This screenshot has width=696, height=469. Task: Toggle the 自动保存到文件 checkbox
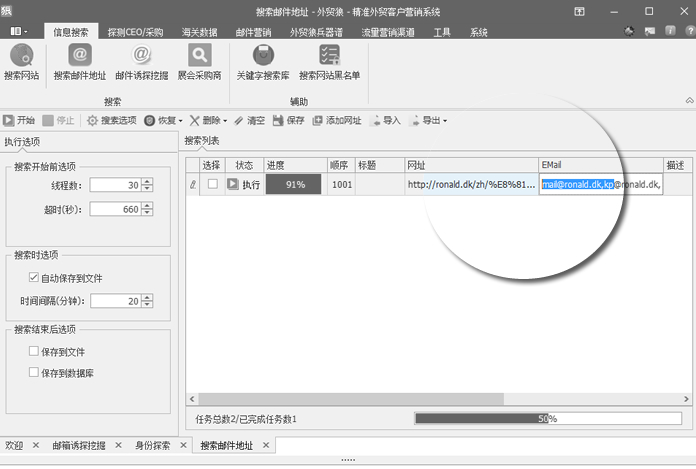[x=35, y=278]
